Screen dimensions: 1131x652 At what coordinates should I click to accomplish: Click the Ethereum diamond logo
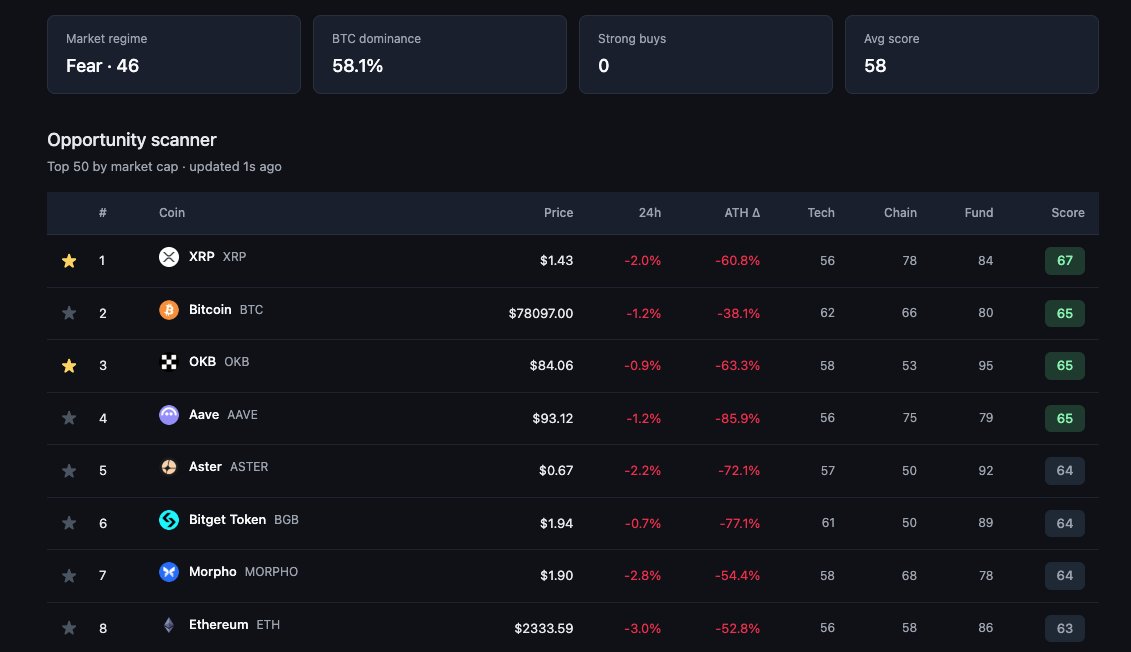tap(169, 625)
